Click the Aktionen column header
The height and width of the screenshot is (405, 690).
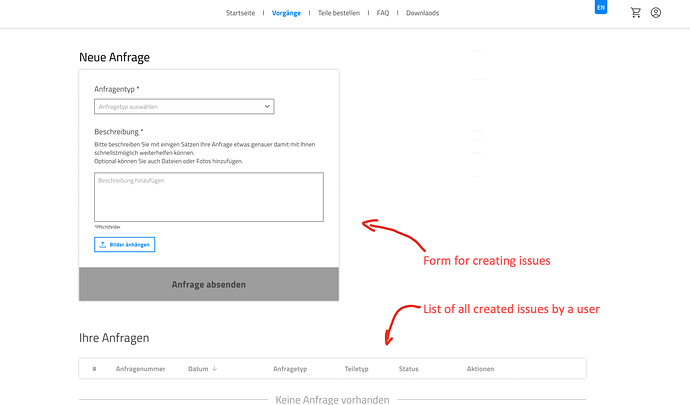480,369
